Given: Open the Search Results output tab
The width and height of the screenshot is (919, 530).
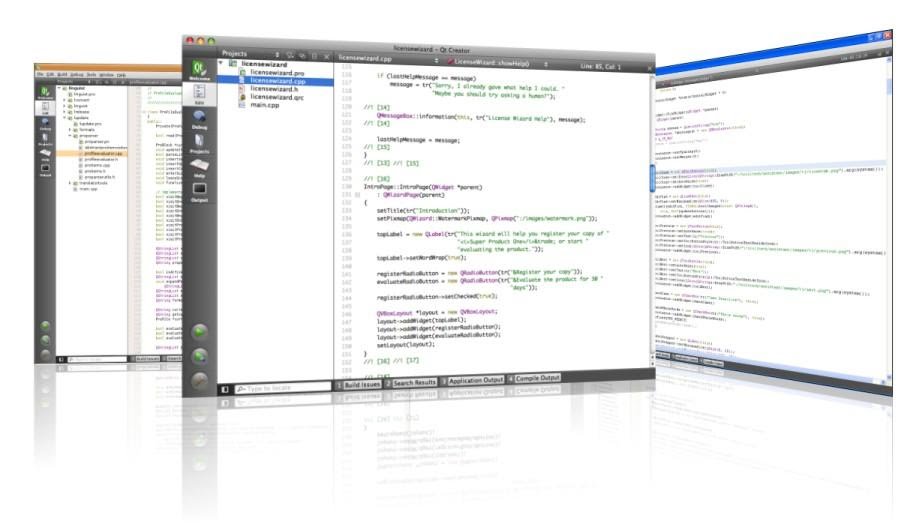Looking at the screenshot, I should click(x=410, y=383).
